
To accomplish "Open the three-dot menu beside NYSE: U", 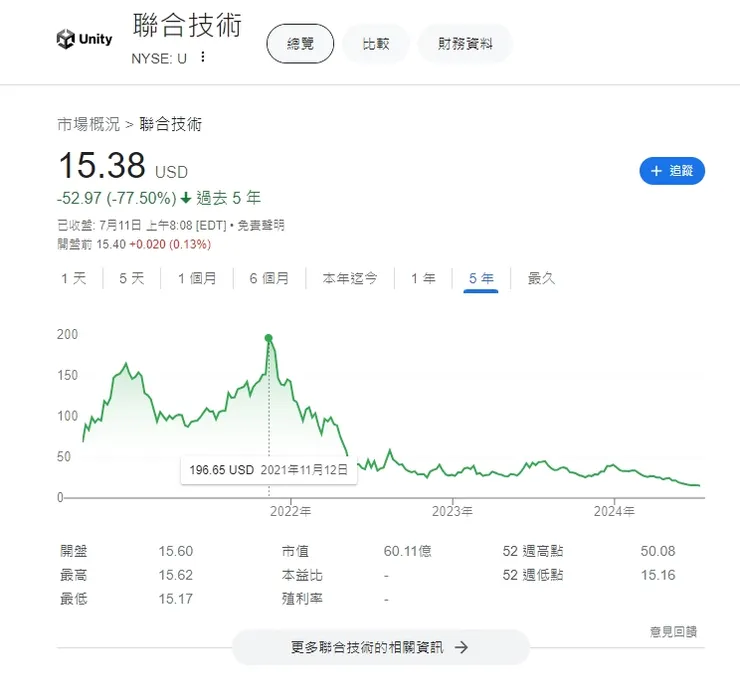I will pyautogui.click(x=202, y=57).
